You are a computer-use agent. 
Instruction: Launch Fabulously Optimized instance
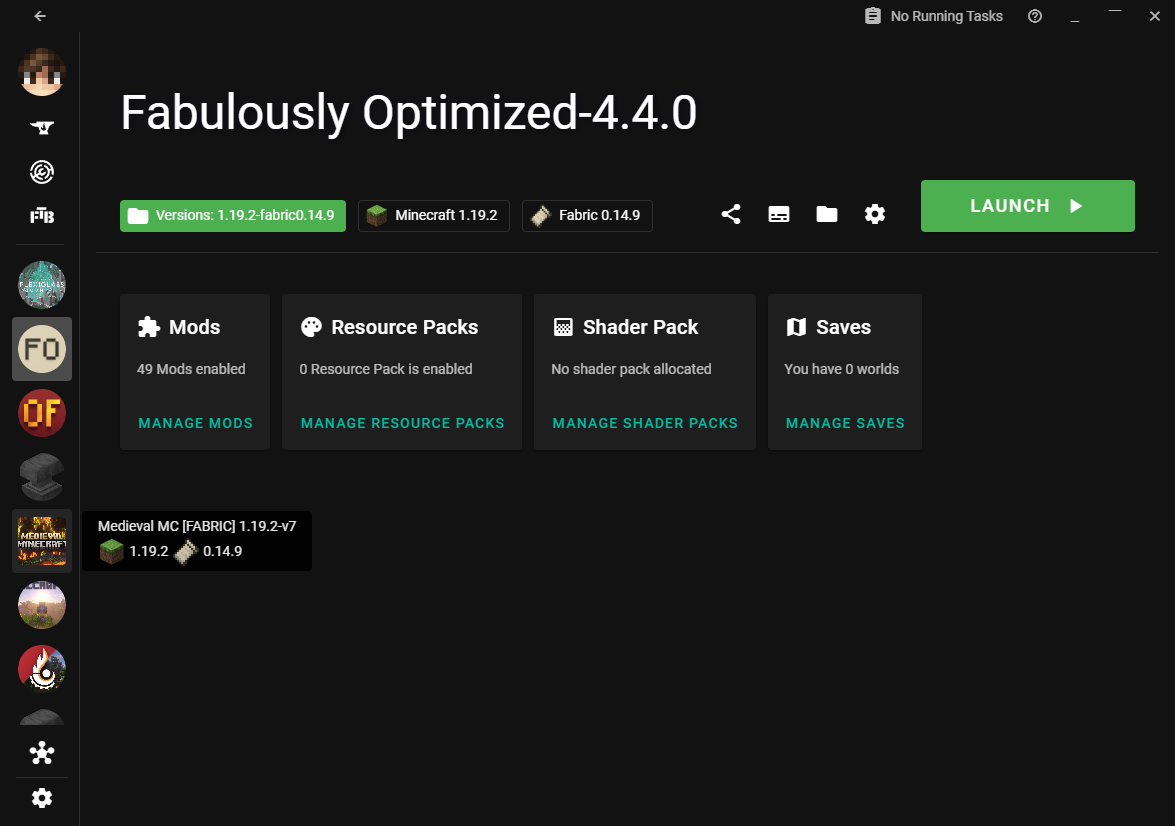[x=1027, y=206]
